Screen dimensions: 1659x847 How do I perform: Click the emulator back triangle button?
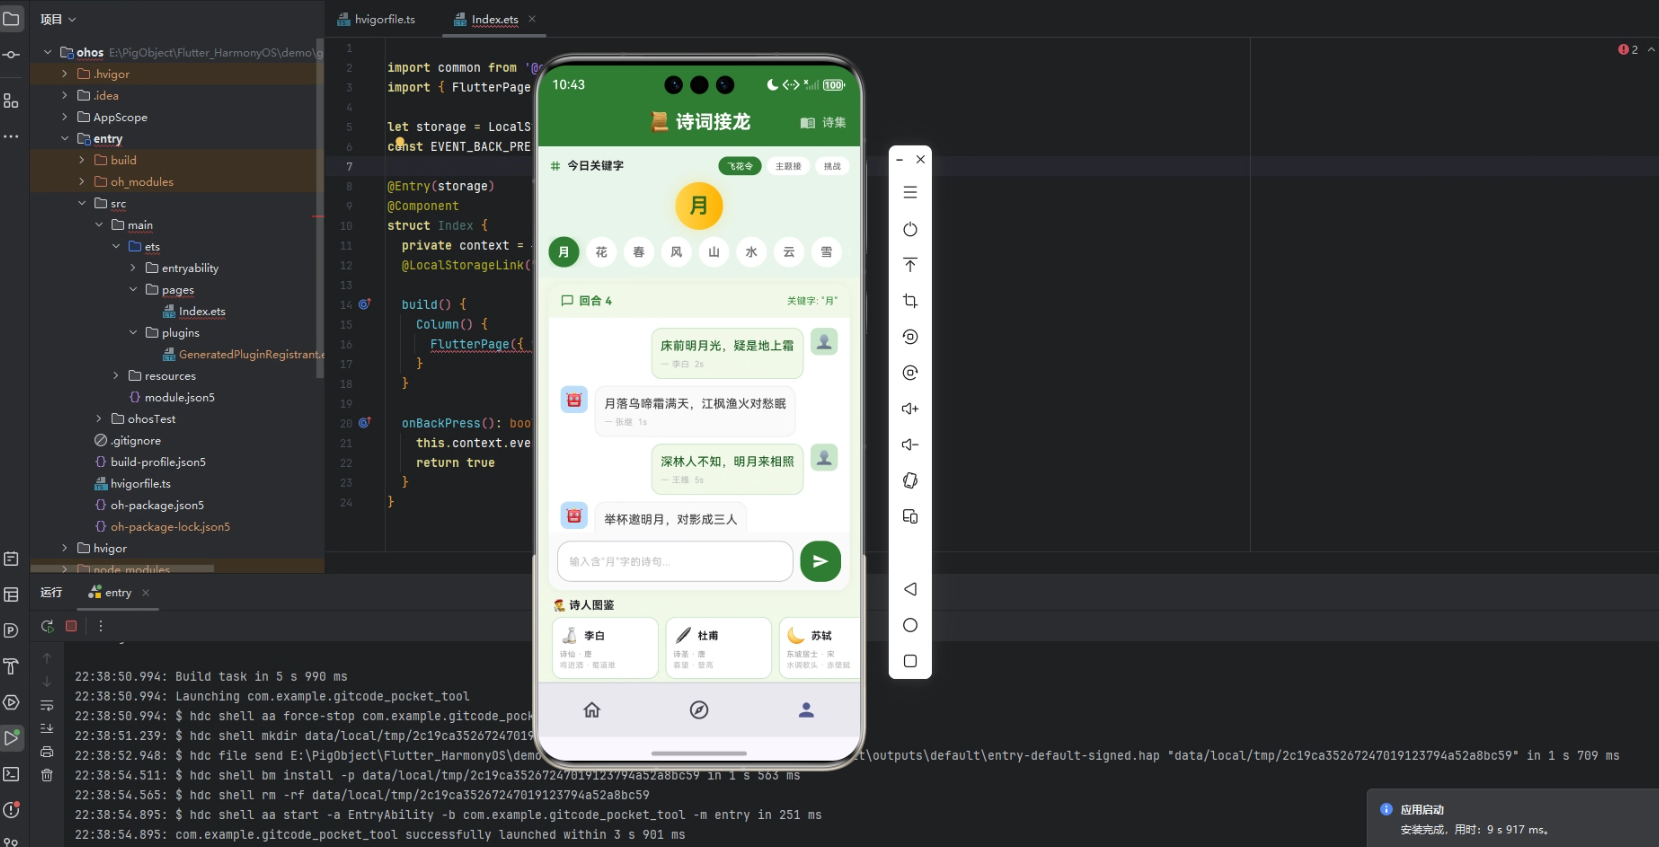[x=910, y=589]
